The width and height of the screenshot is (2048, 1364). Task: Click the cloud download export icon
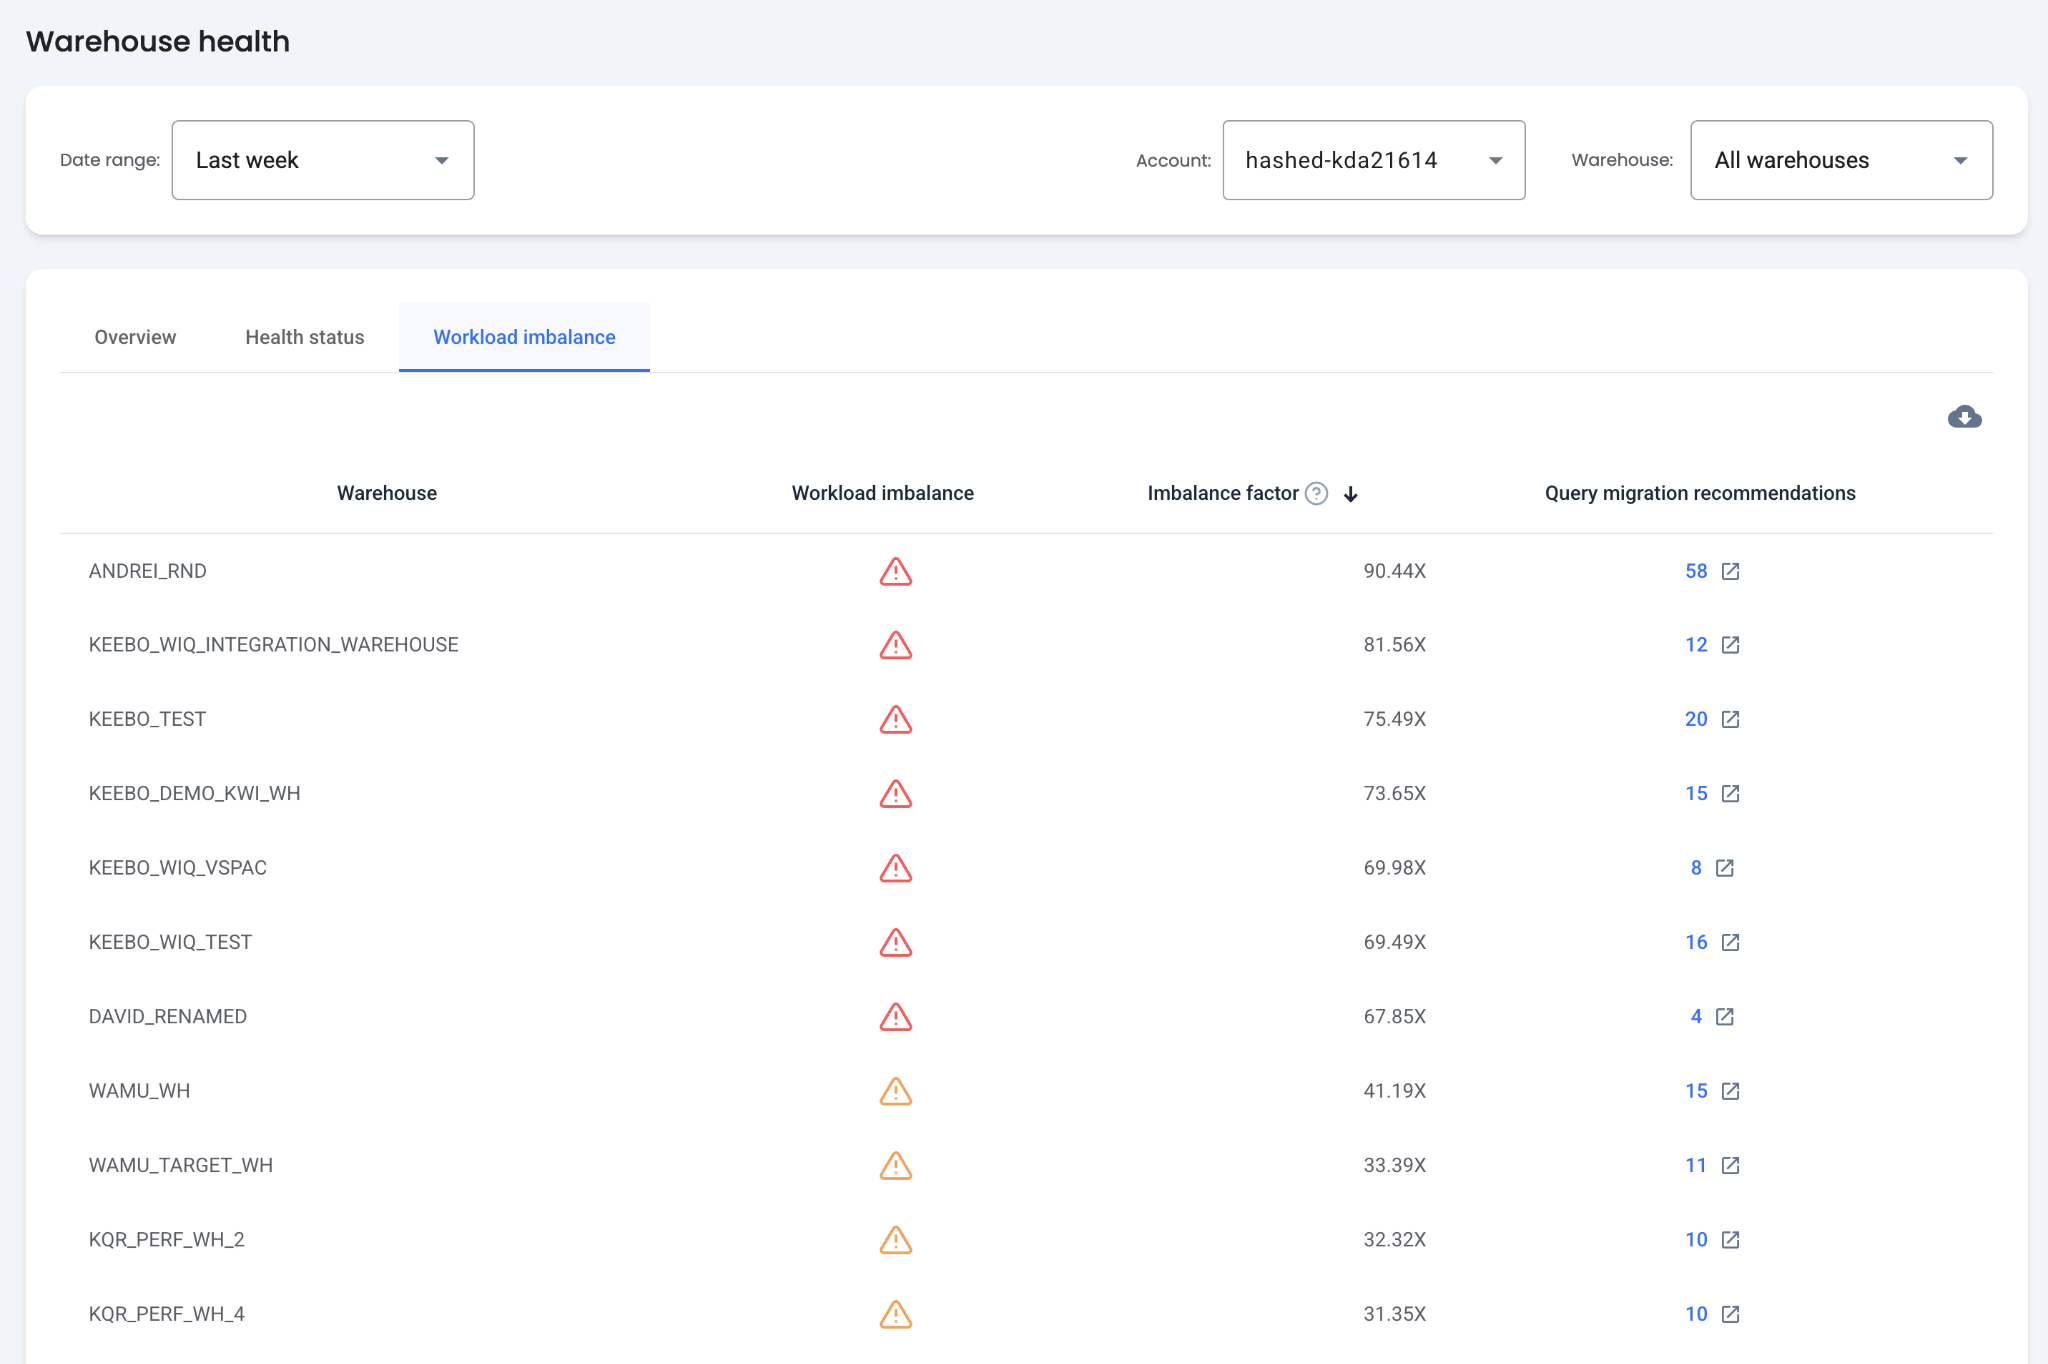pyautogui.click(x=1964, y=417)
